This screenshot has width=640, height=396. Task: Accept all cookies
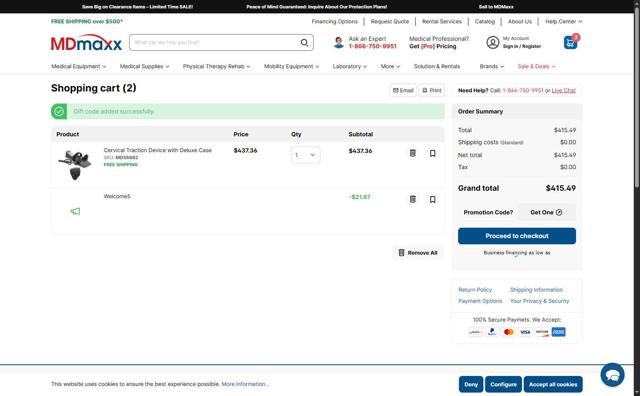[x=553, y=384]
